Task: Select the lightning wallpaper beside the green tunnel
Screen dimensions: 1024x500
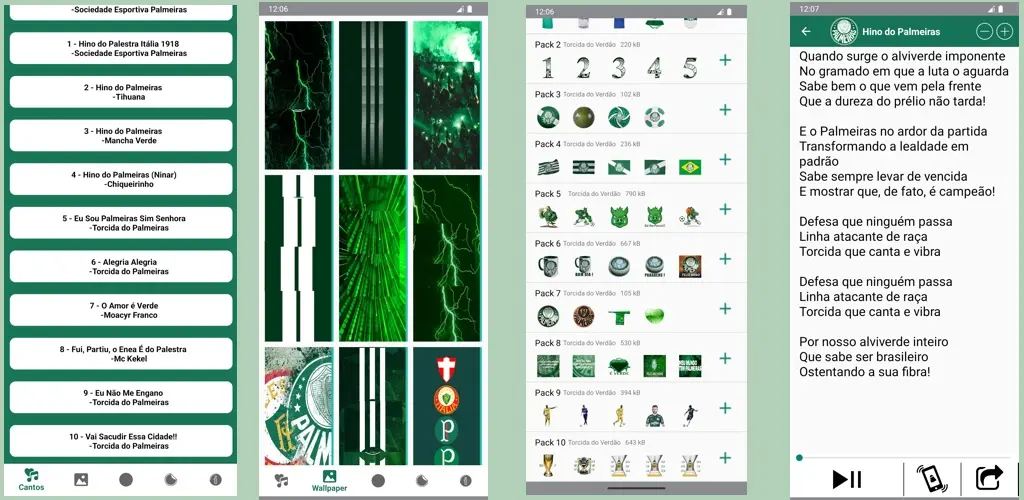Action: pos(447,258)
